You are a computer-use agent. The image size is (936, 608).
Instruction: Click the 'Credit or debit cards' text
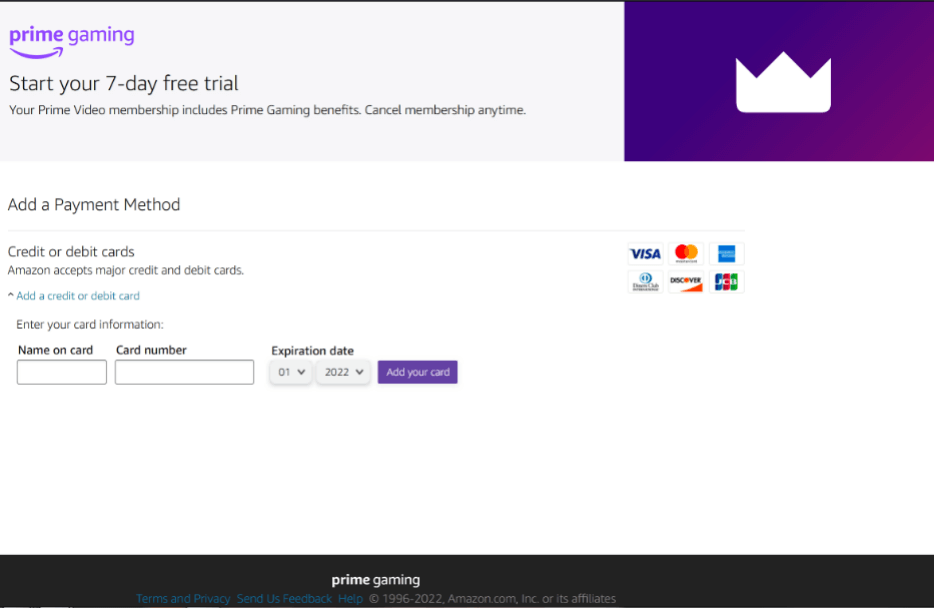tap(71, 252)
